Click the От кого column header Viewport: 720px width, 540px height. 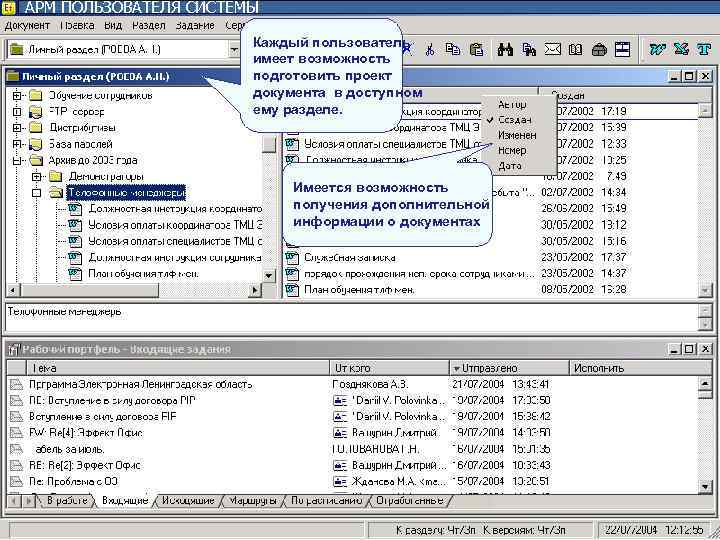[x=389, y=368]
